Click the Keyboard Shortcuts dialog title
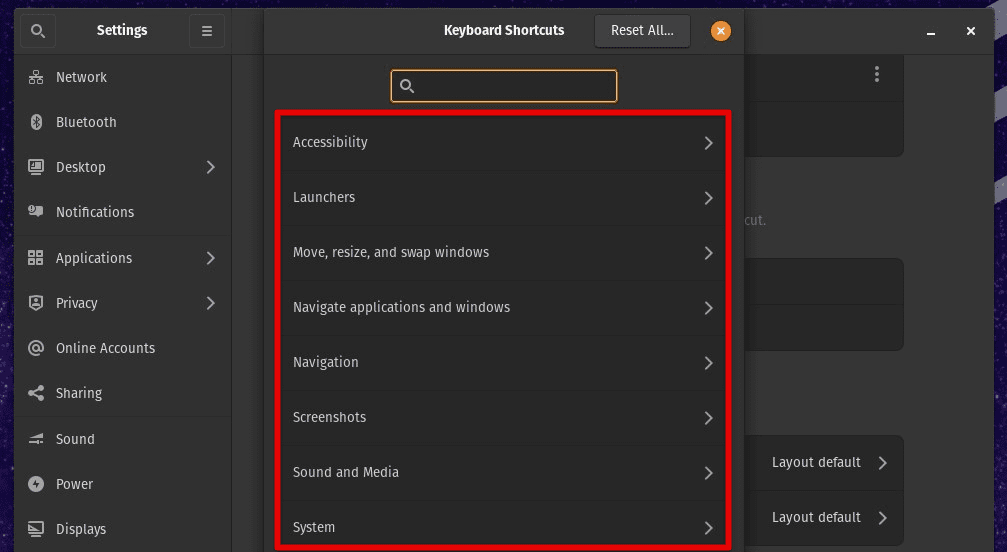The width and height of the screenshot is (1007, 552). (504, 31)
